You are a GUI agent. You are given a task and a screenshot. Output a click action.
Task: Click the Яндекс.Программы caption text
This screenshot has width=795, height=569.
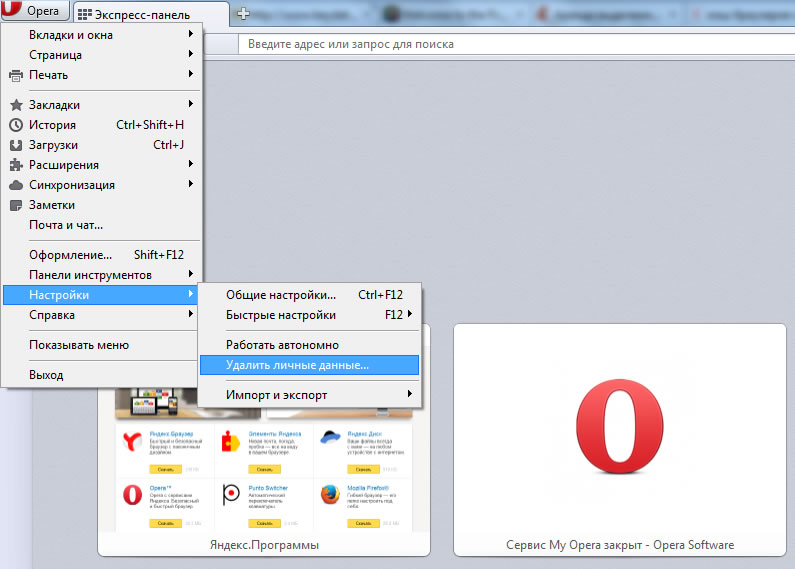264,545
